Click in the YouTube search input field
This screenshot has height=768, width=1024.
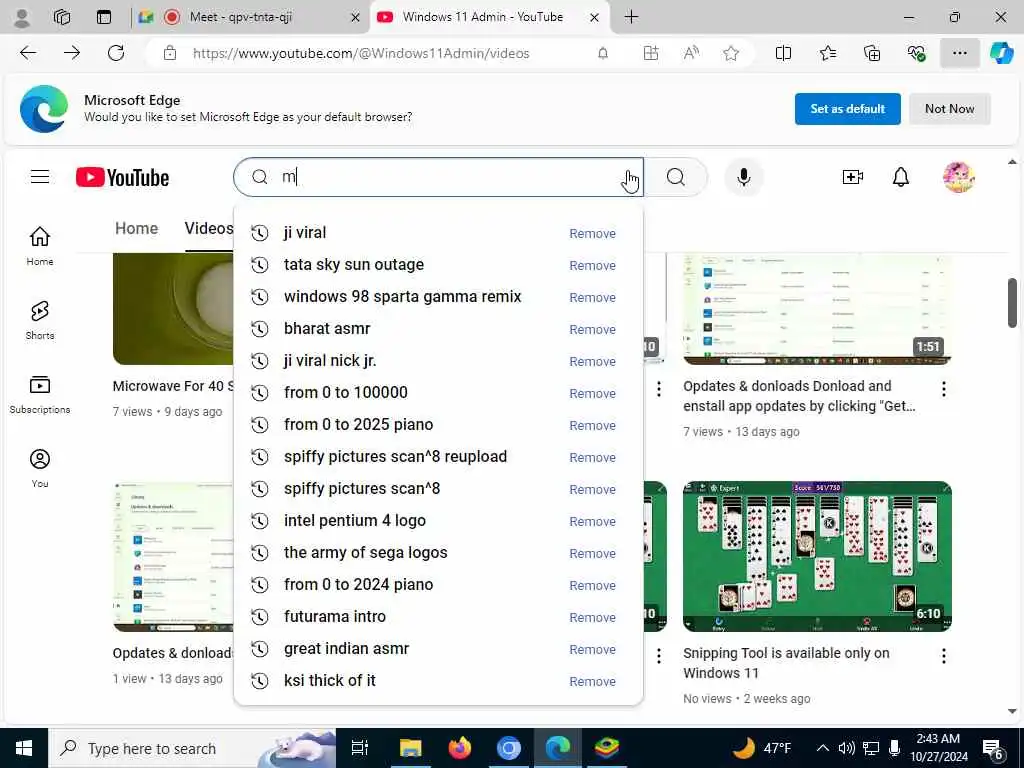438,177
